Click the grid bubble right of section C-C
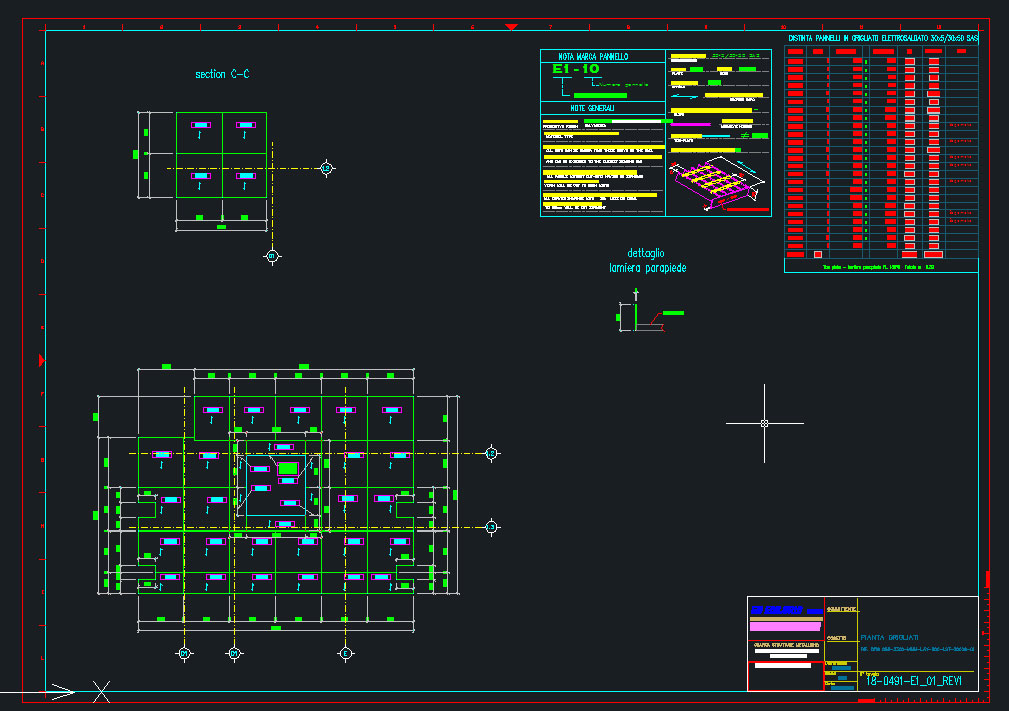The width and height of the screenshot is (1009, 711). point(326,169)
